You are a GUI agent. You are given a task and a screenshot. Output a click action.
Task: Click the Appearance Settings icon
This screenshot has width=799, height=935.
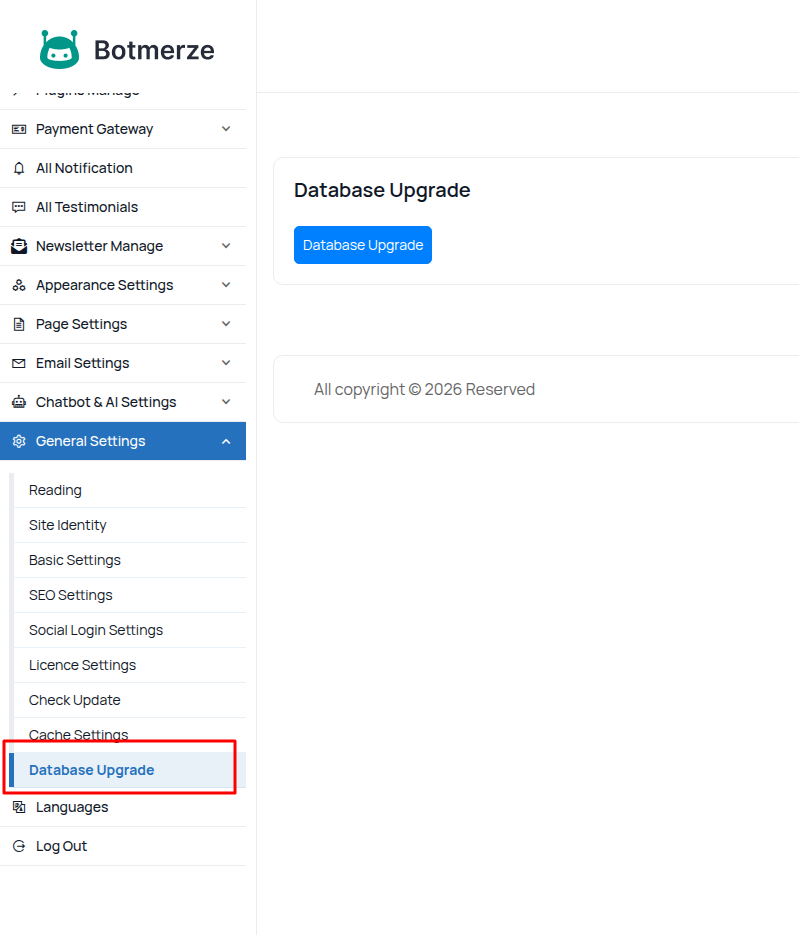[x=19, y=285]
